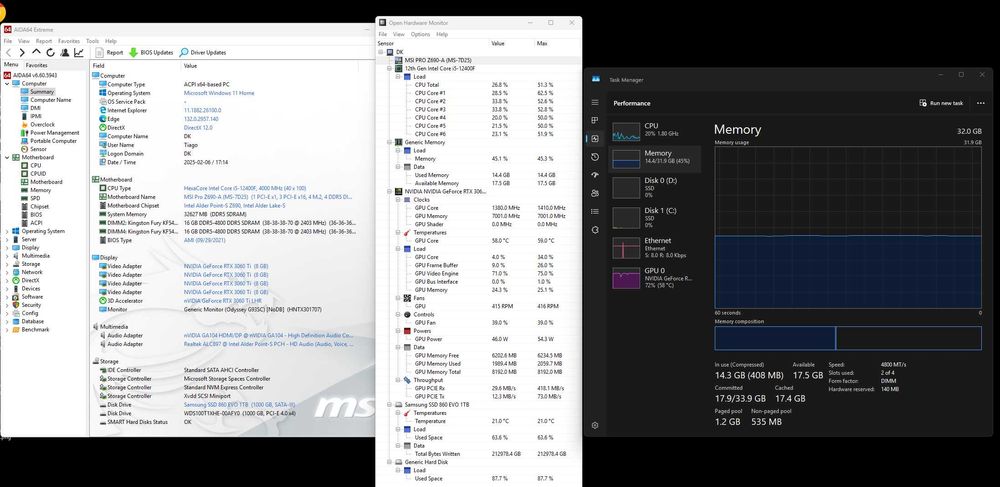Image resolution: width=1000 pixels, height=487 pixels.
Task: Select Performance page icon in Task Manager sidebar
Action: coord(595,139)
